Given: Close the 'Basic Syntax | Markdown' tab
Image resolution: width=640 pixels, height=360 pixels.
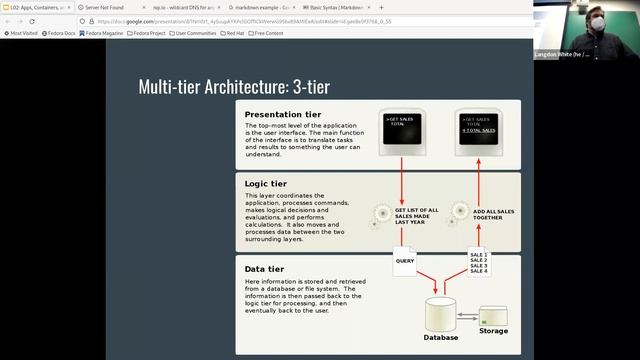Looking at the screenshot, I should (x=369, y=7).
